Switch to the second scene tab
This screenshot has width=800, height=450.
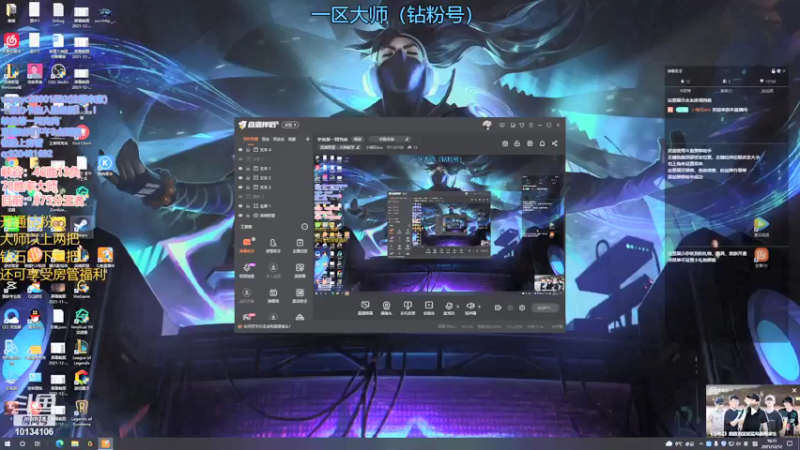pos(266,139)
